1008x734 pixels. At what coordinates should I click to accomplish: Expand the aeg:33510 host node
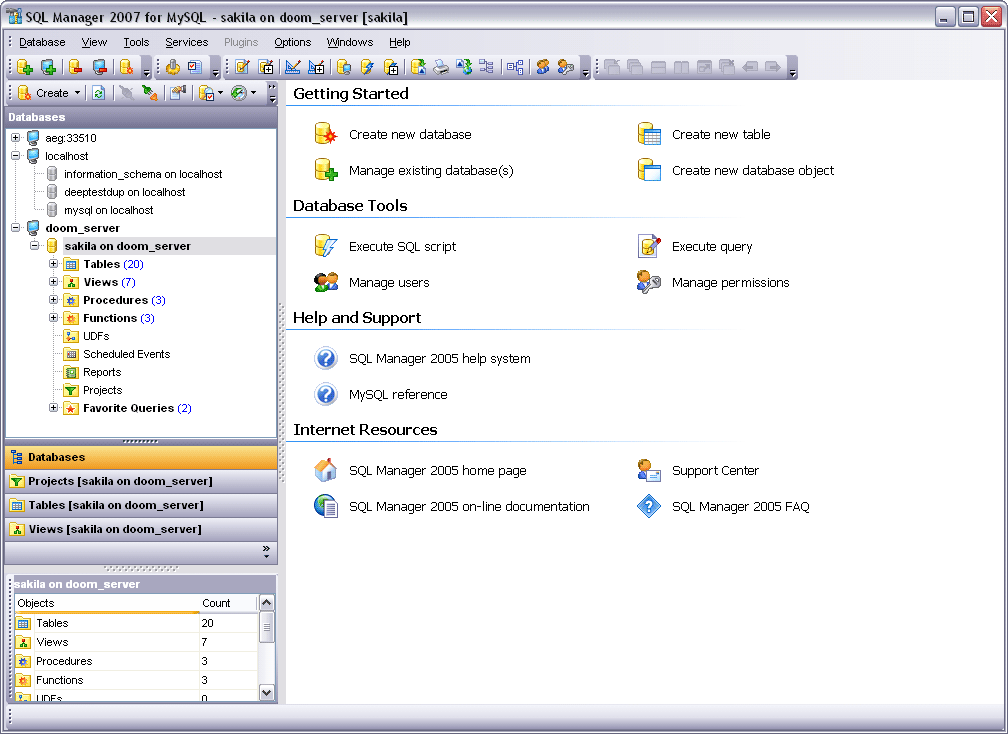click(x=16, y=138)
